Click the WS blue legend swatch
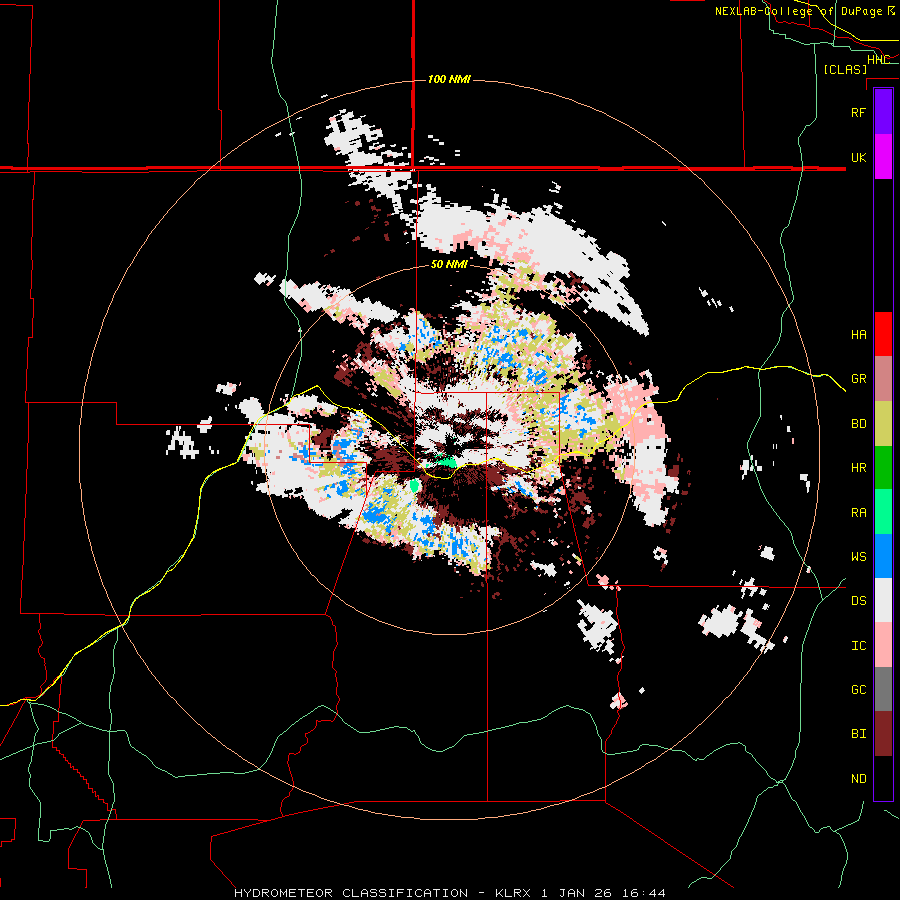Screen dimensions: 900x900 [x=883, y=556]
